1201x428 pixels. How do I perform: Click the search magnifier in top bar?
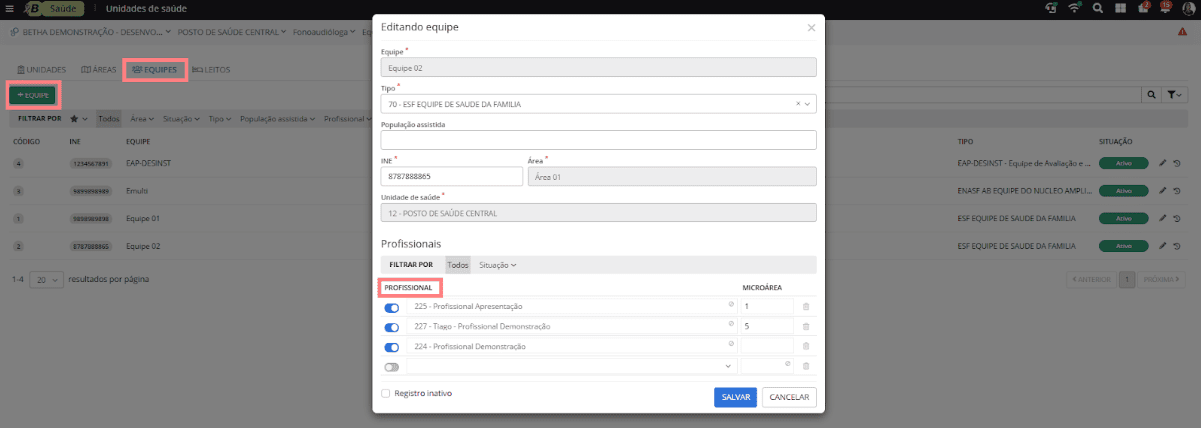click(1098, 8)
